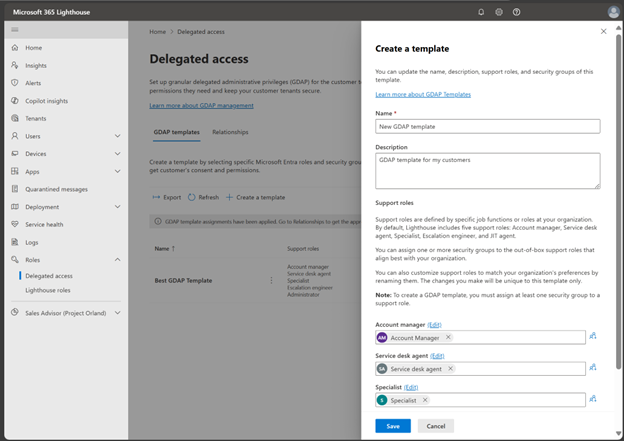Image resolution: width=624 pixels, height=441 pixels.
Task: Expand Sales Advisor menu chevron
Action: [117, 312]
